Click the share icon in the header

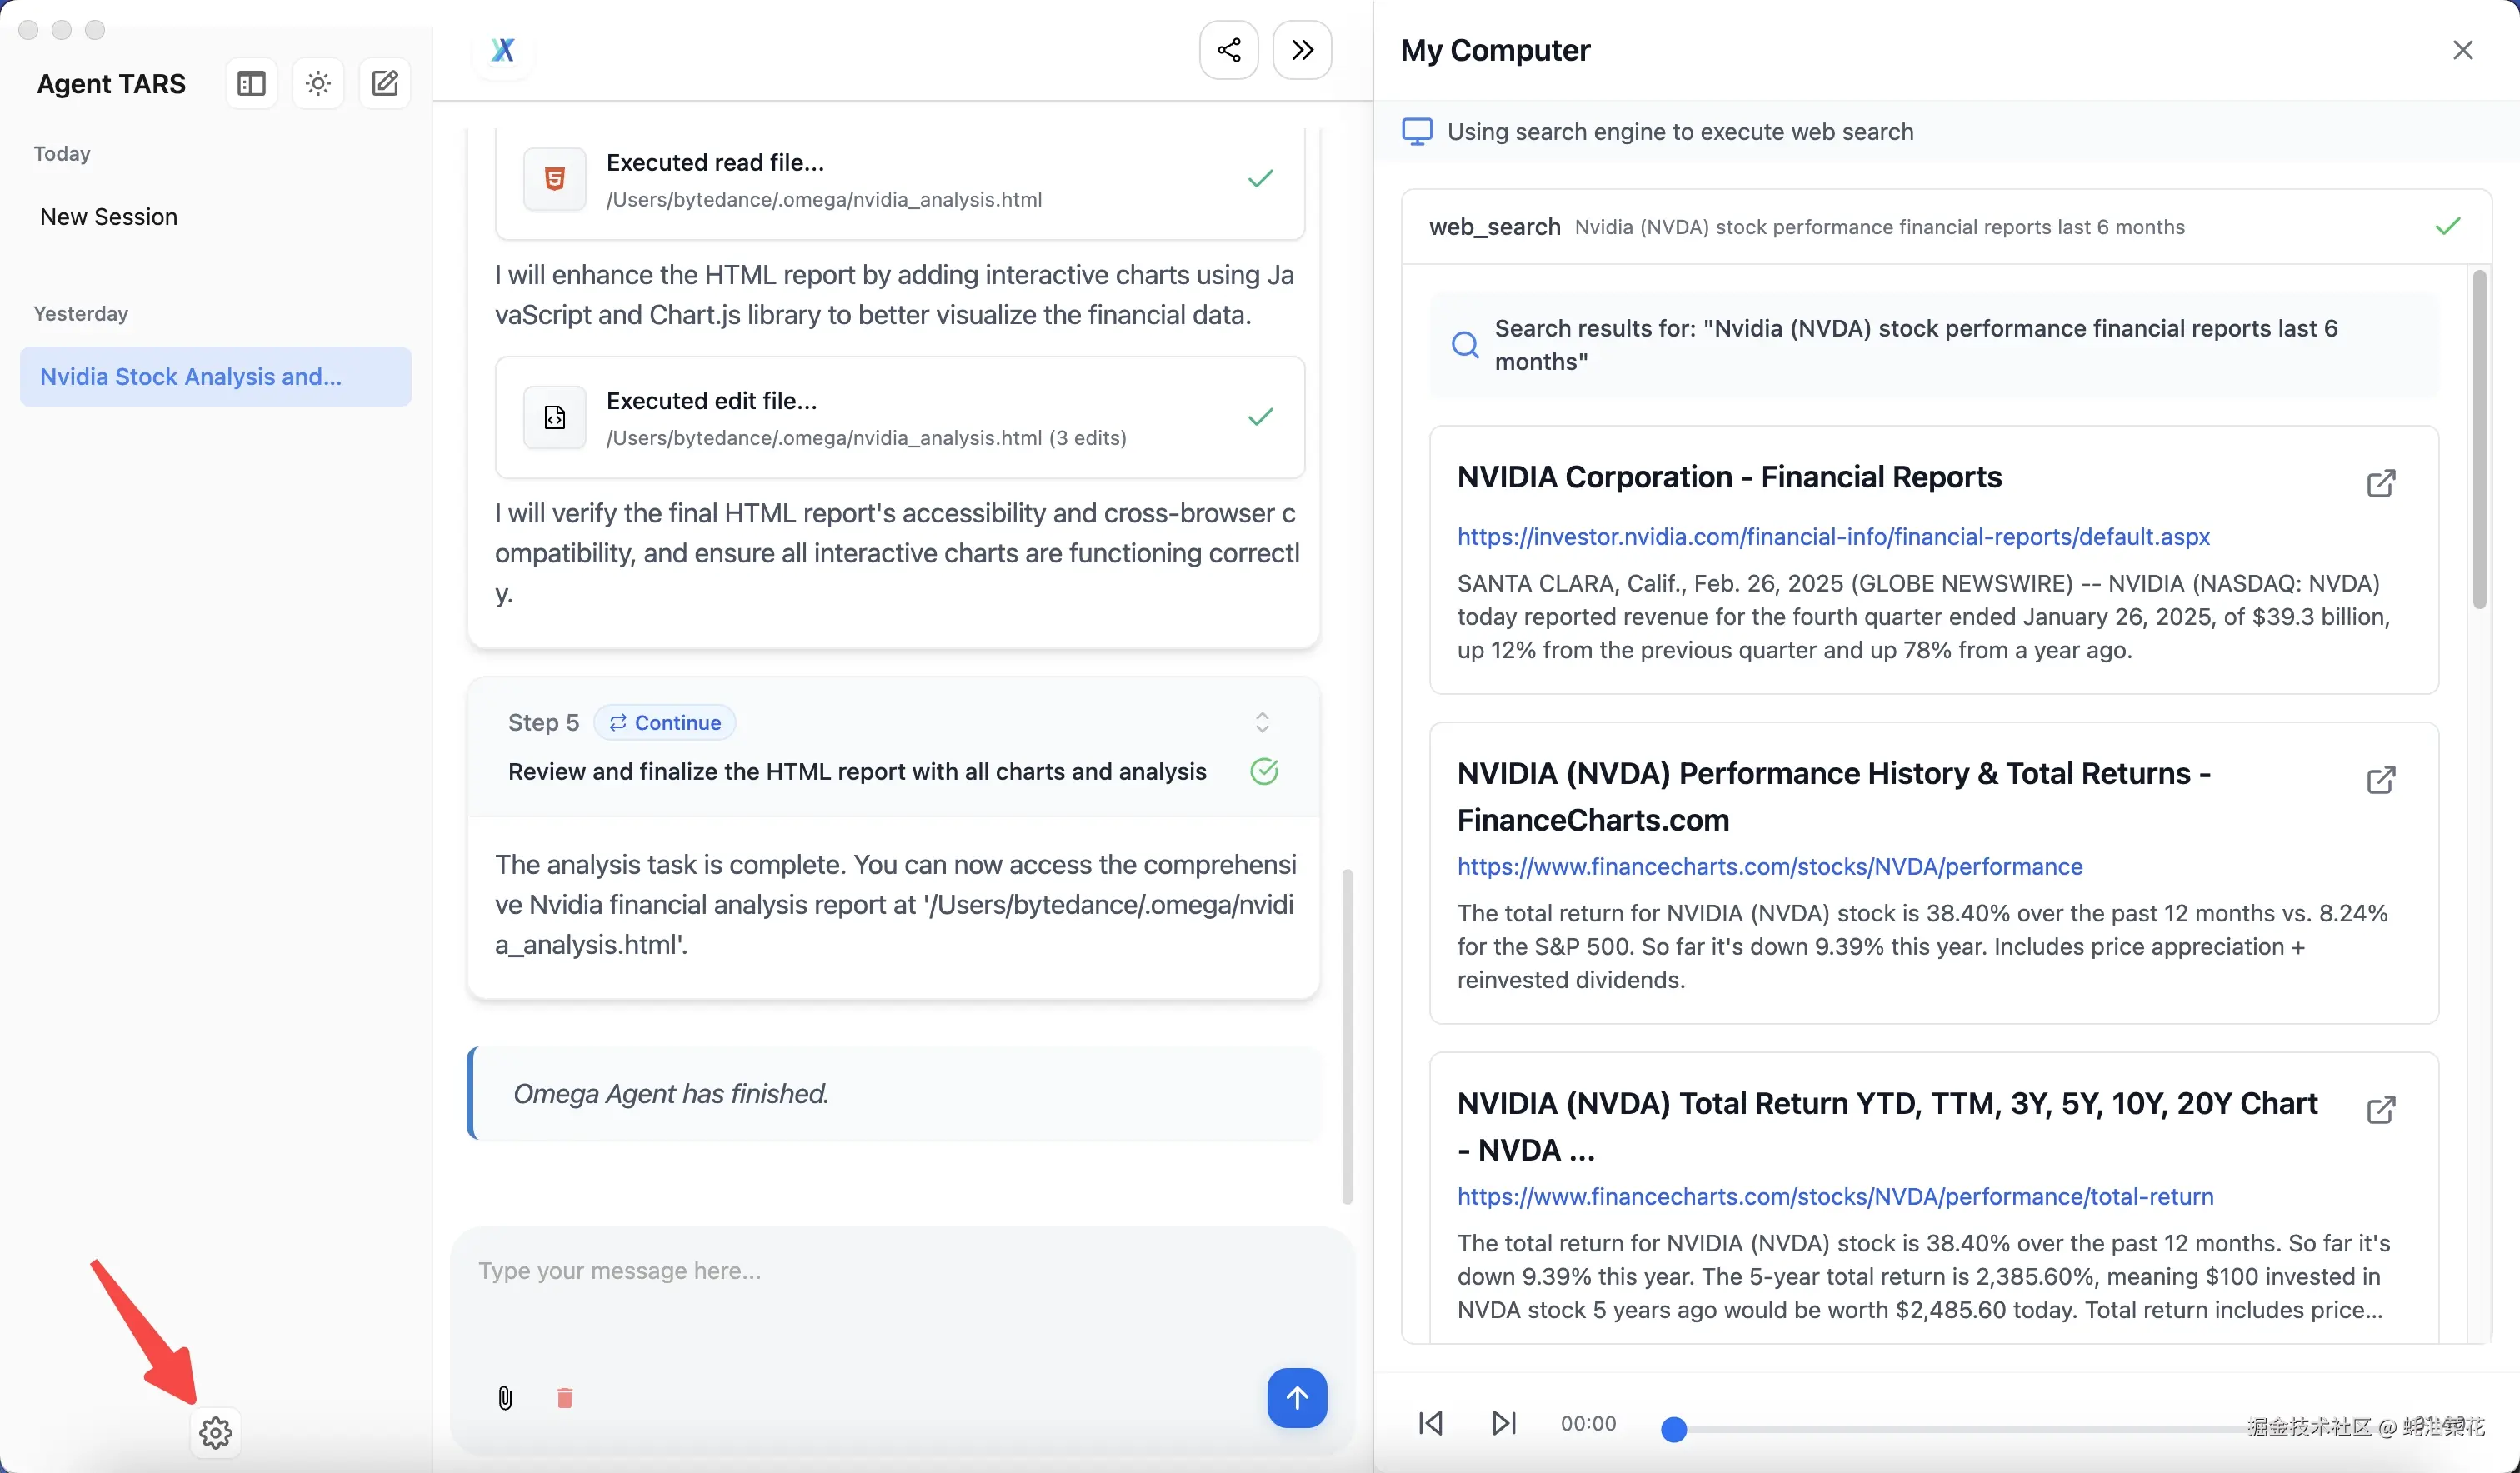pos(1228,50)
